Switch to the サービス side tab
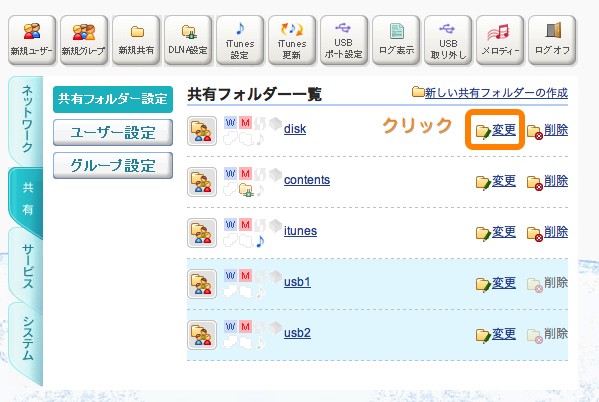 click(x=27, y=267)
